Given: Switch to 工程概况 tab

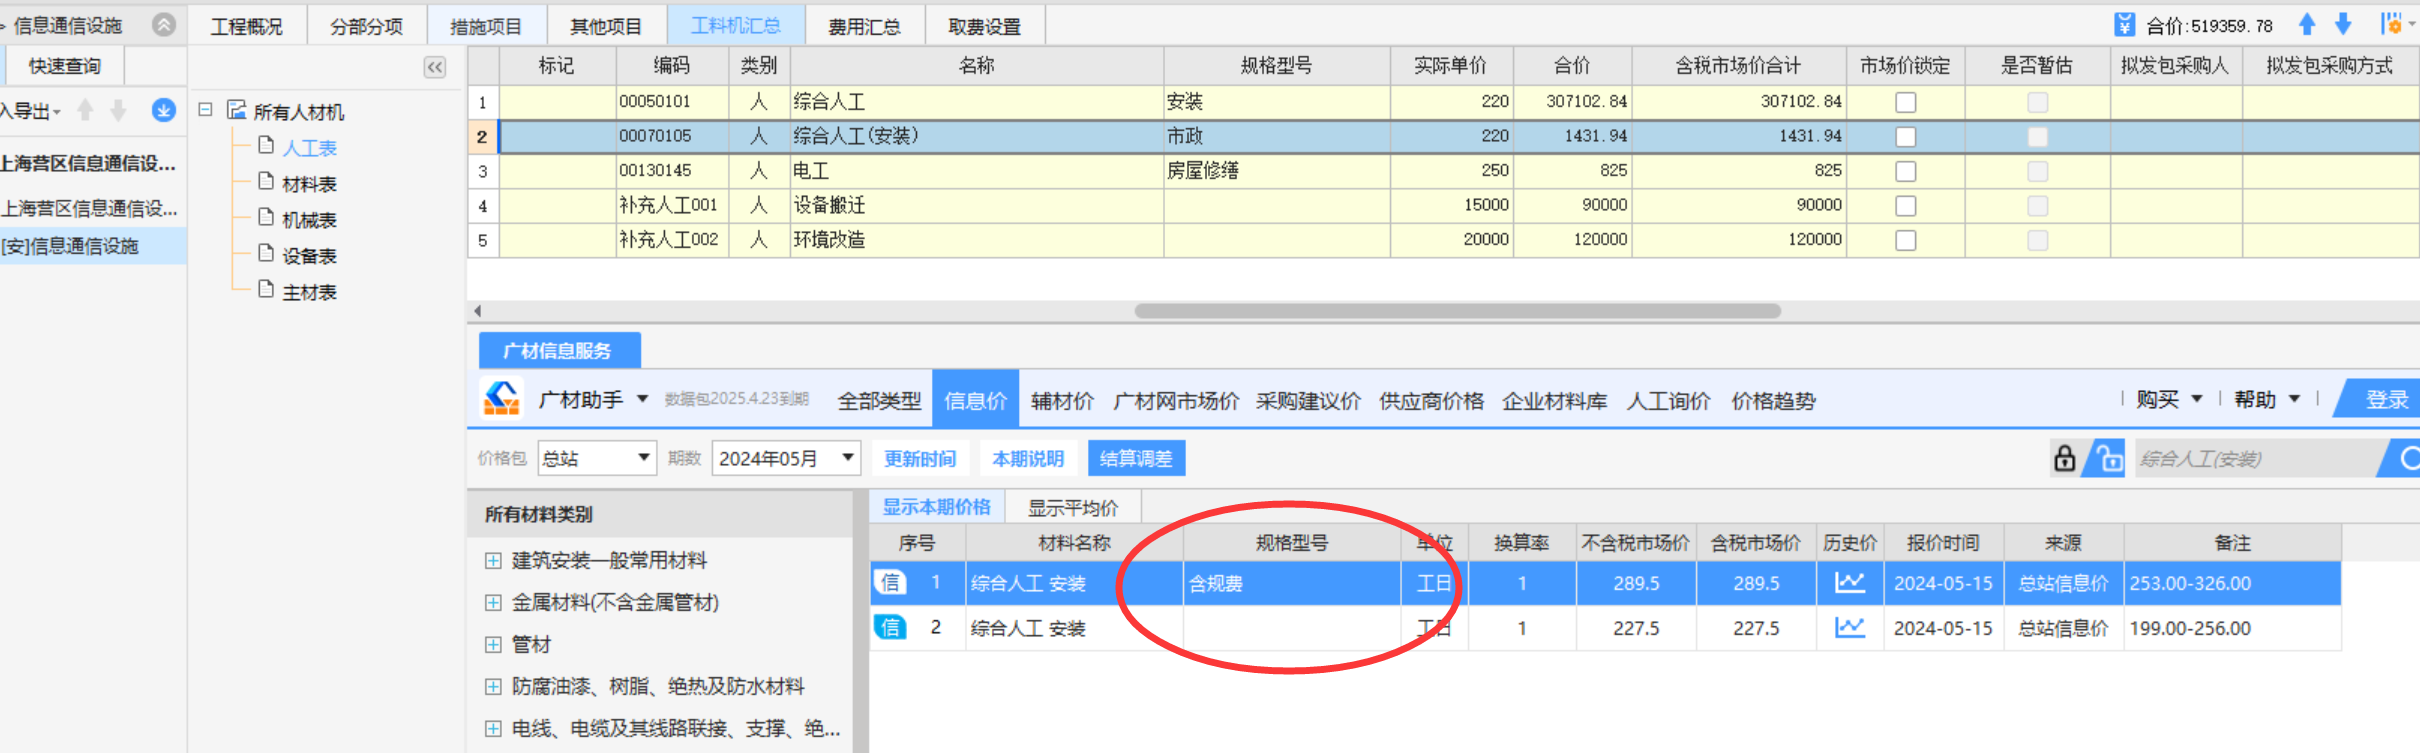Looking at the screenshot, I should (247, 26).
